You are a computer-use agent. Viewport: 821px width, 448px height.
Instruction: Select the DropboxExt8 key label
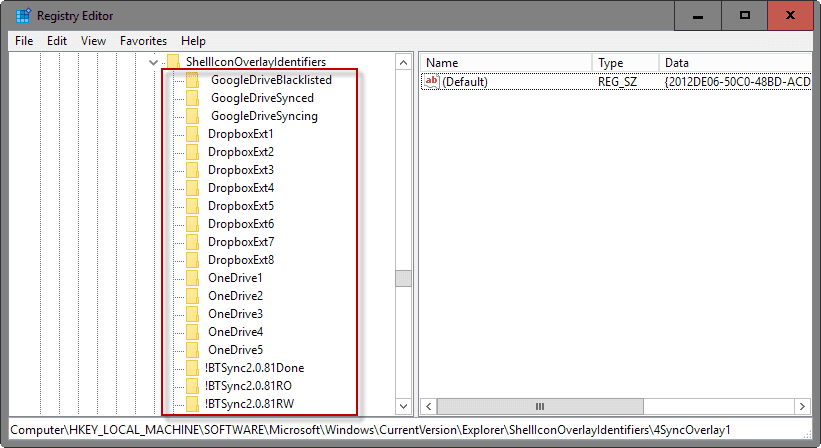(241, 260)
